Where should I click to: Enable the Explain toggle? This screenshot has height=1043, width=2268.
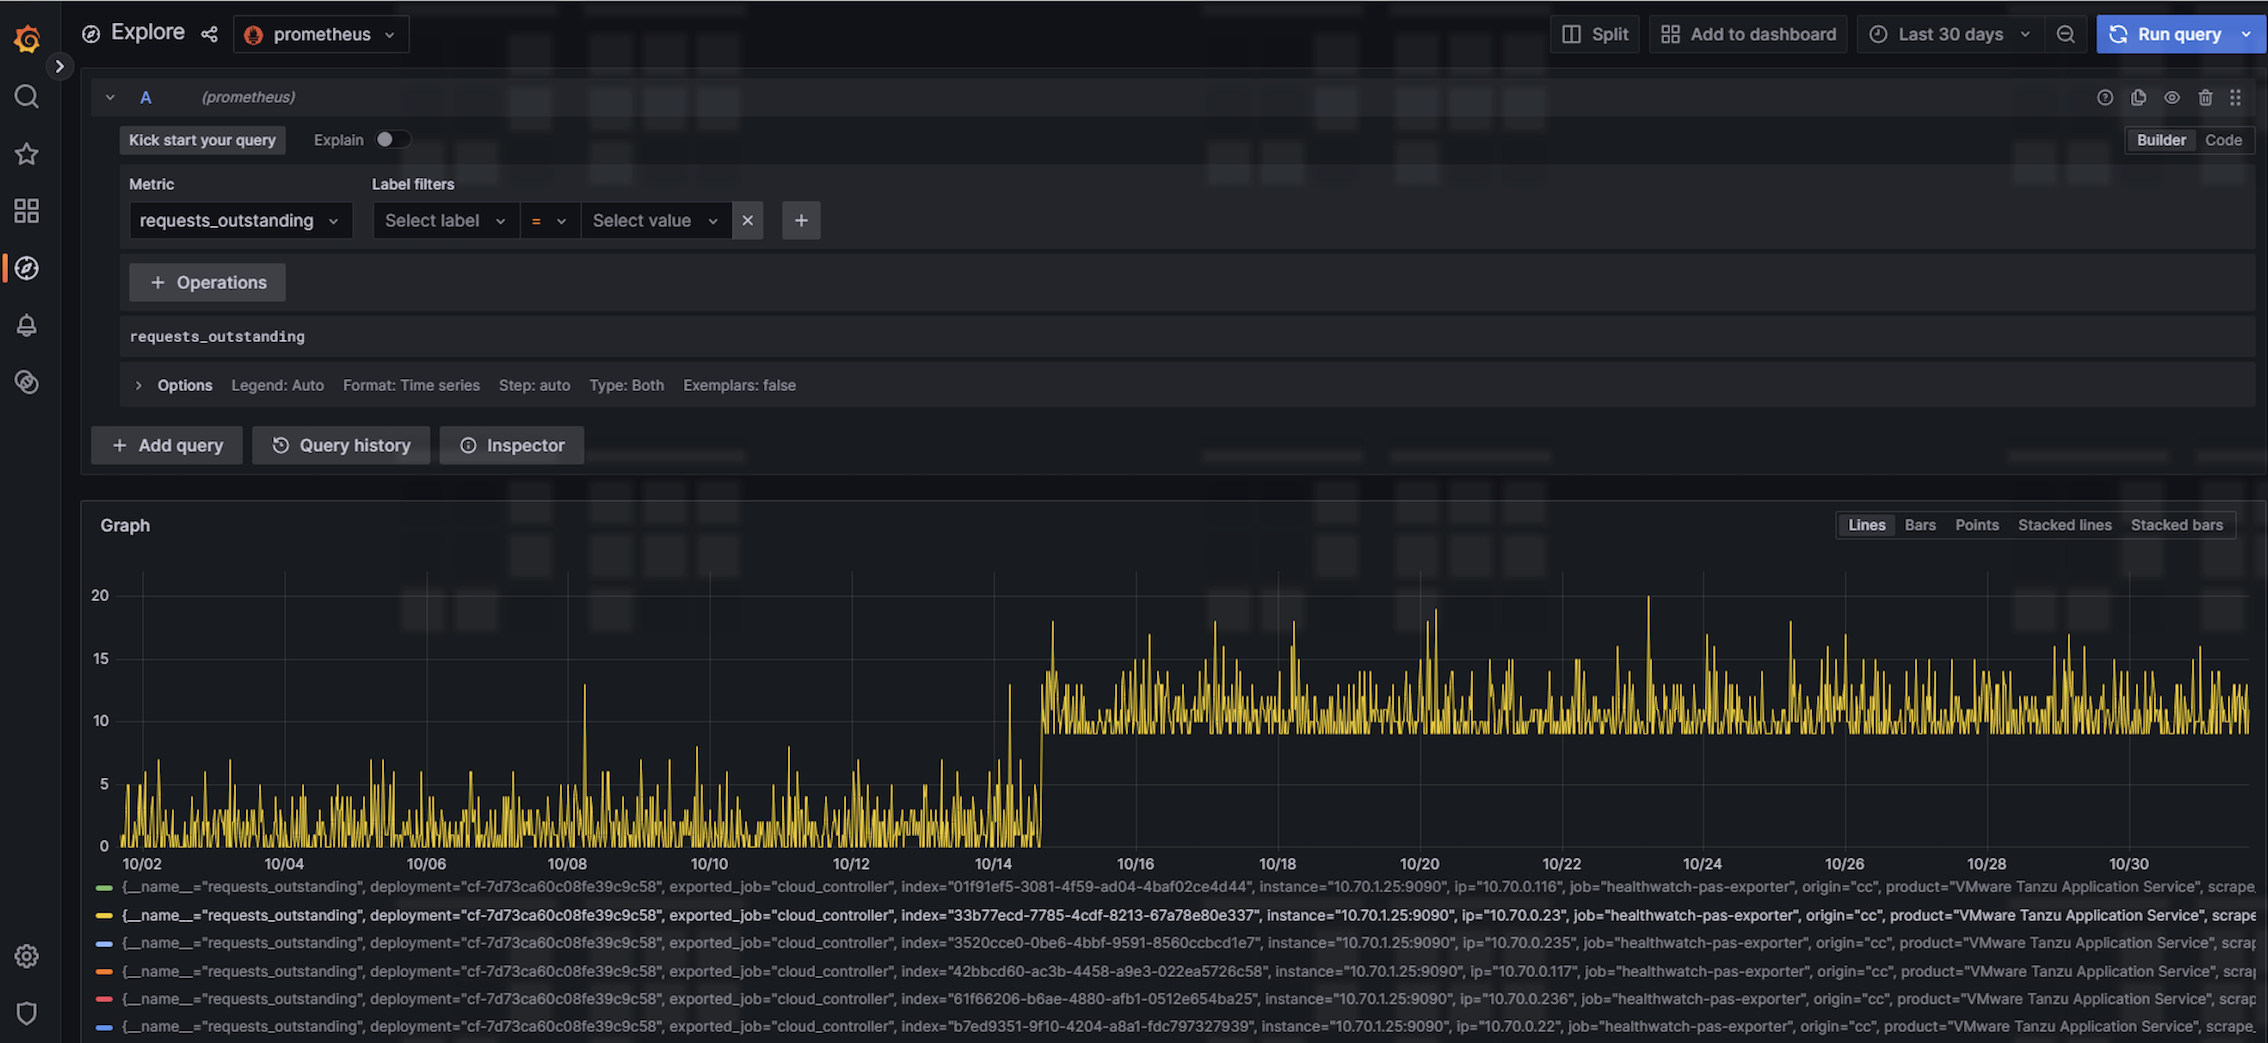[390, 139]
